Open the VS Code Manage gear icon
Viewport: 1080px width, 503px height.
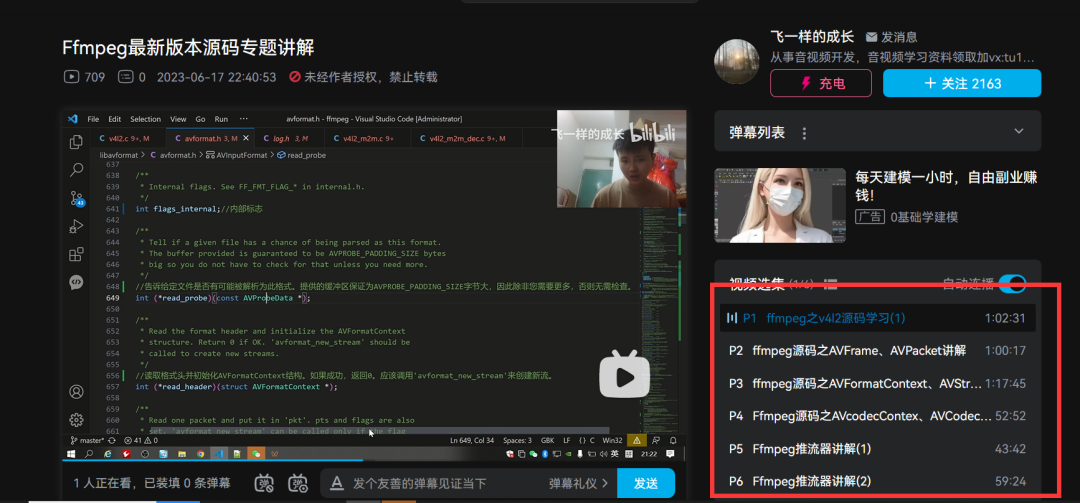76,420
